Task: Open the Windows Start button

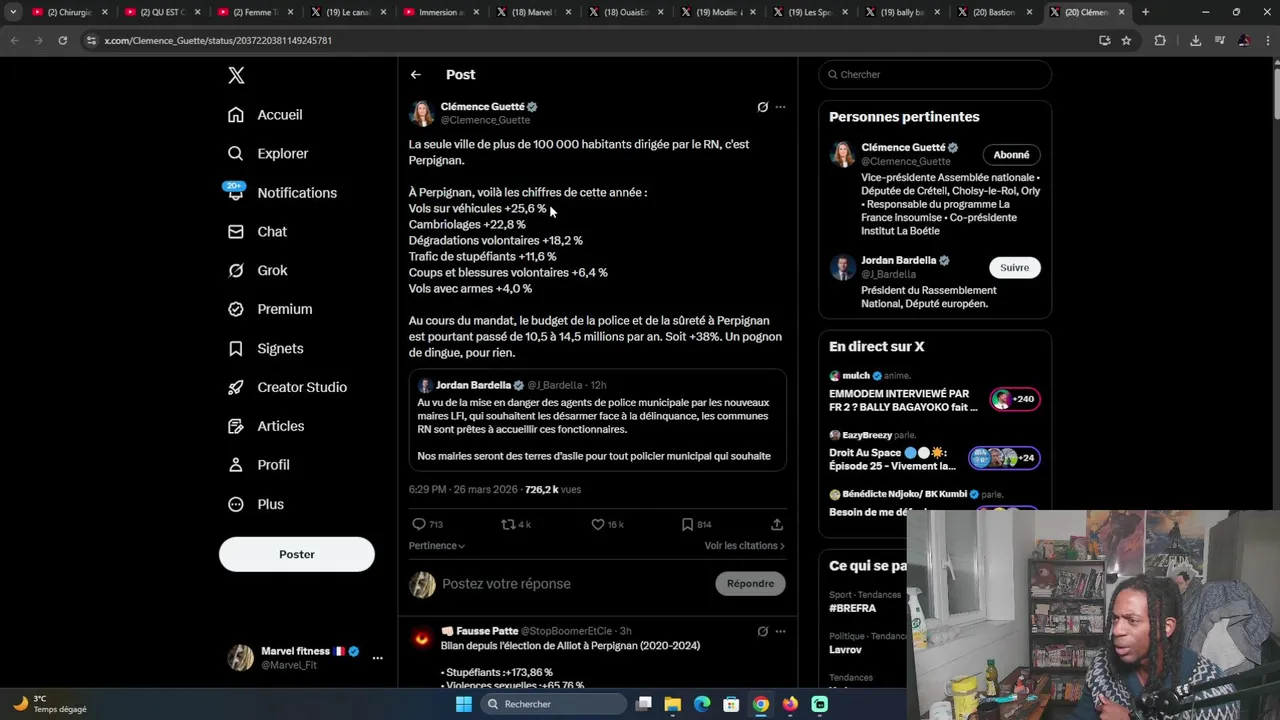Action: click(463, 704)
